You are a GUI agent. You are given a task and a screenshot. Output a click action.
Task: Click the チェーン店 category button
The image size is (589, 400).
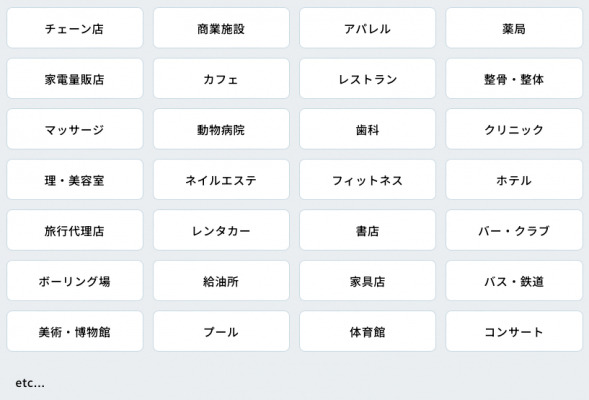tap(75, 28)
